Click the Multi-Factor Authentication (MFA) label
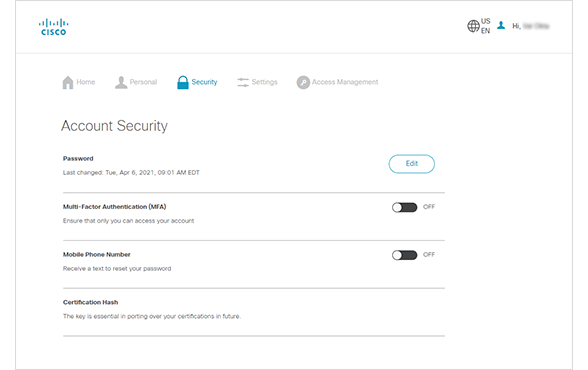588x370 pixels. (114, 207)
